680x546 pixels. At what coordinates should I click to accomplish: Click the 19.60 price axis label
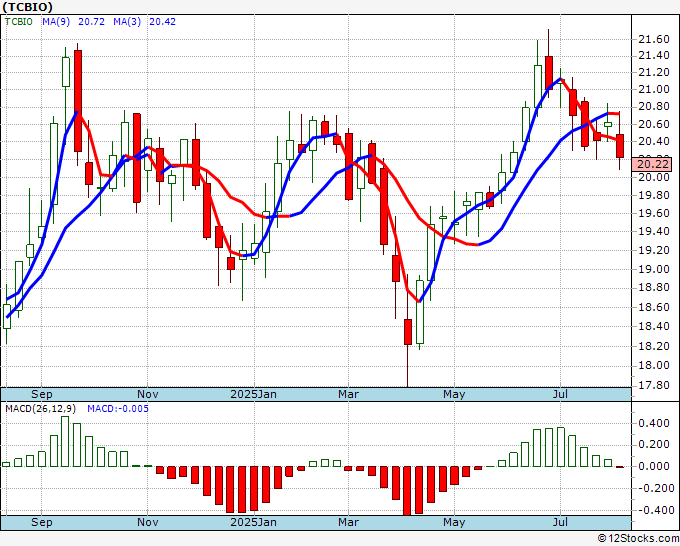pos(654,213)
